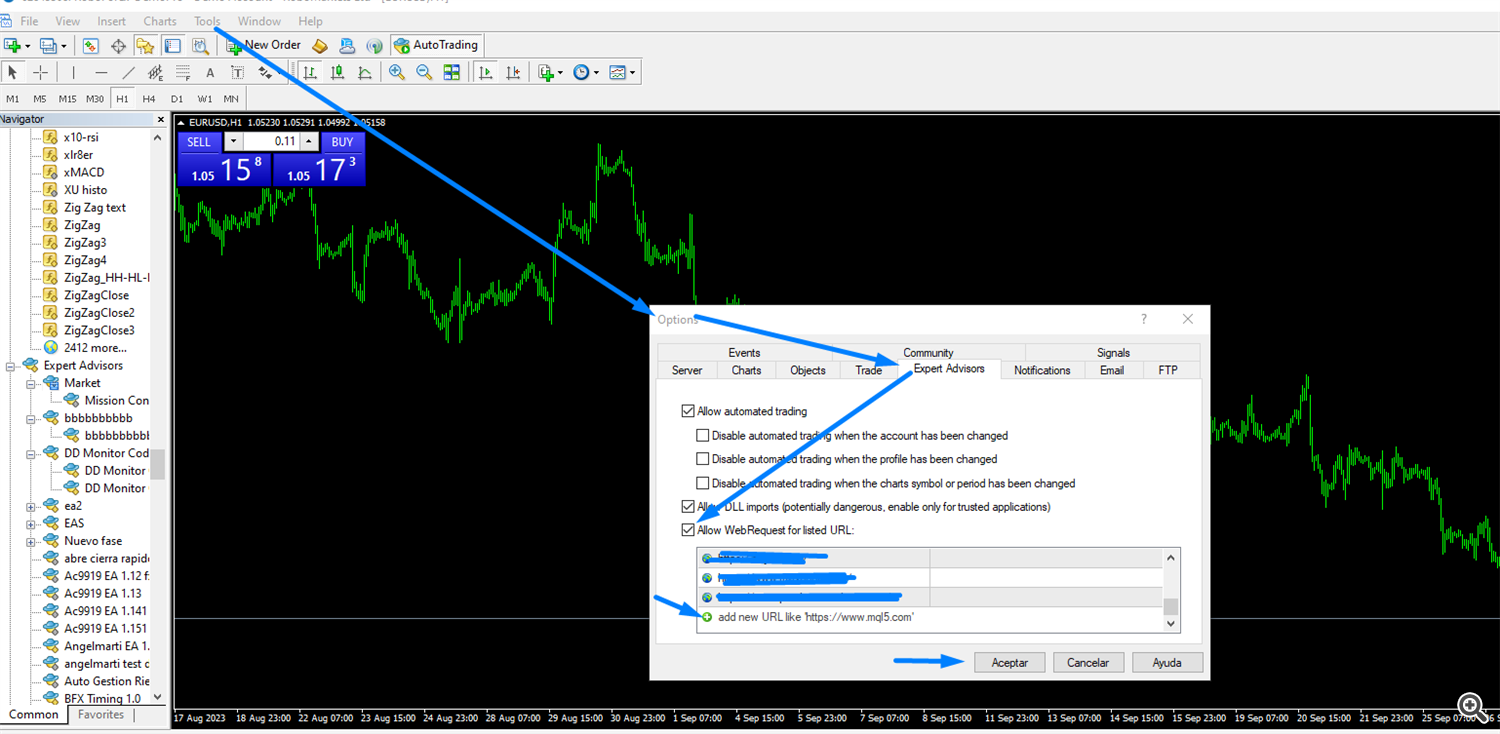Select the Crosshair cursor tool
Image resolution: width=1500 pixels, height=734 pixels.
[x=40, y=72]
